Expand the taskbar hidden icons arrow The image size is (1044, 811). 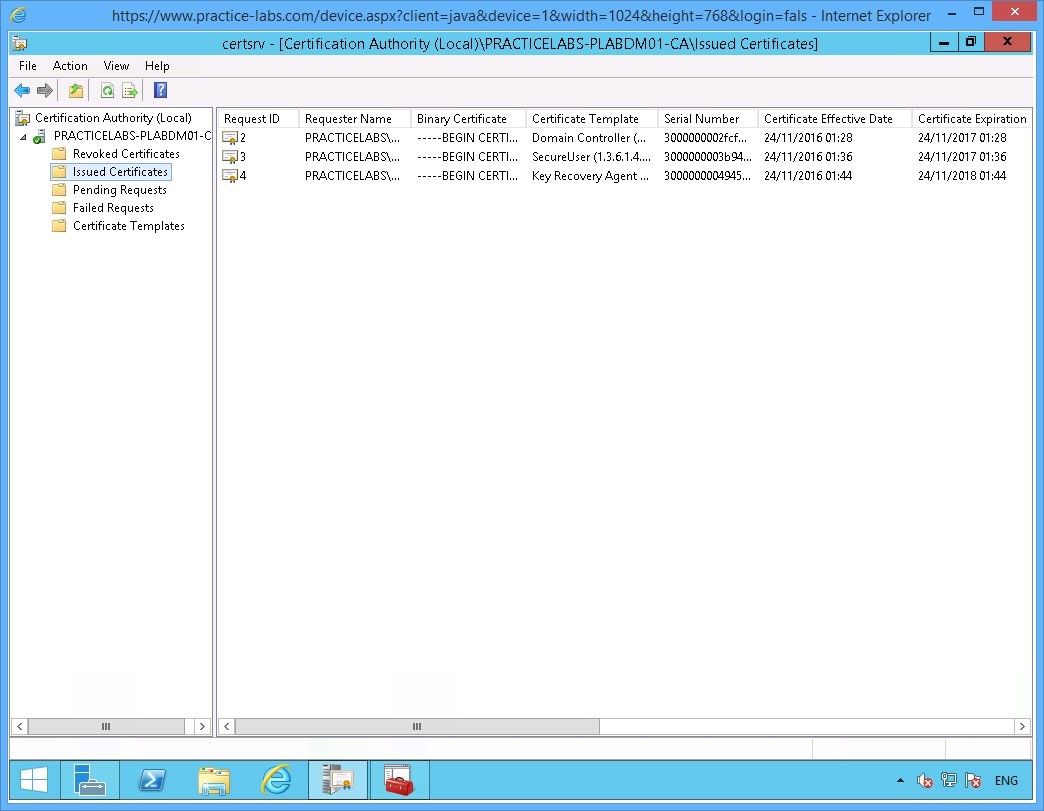[900, 780]
